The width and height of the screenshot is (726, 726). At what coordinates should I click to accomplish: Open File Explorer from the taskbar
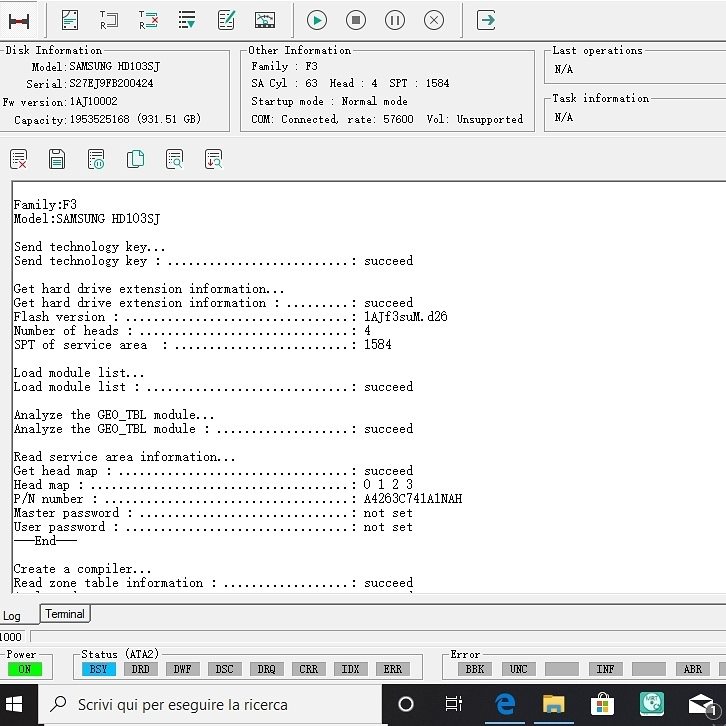coord(554,705)
